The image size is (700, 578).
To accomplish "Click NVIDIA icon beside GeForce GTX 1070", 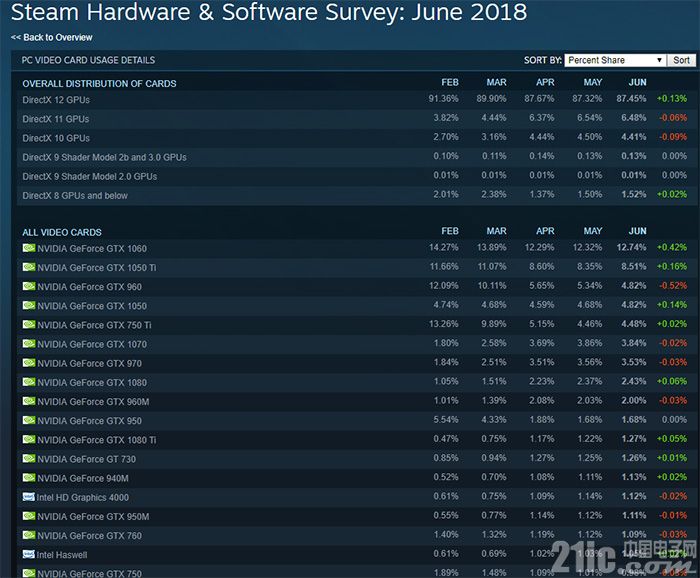I will point(29,344).
